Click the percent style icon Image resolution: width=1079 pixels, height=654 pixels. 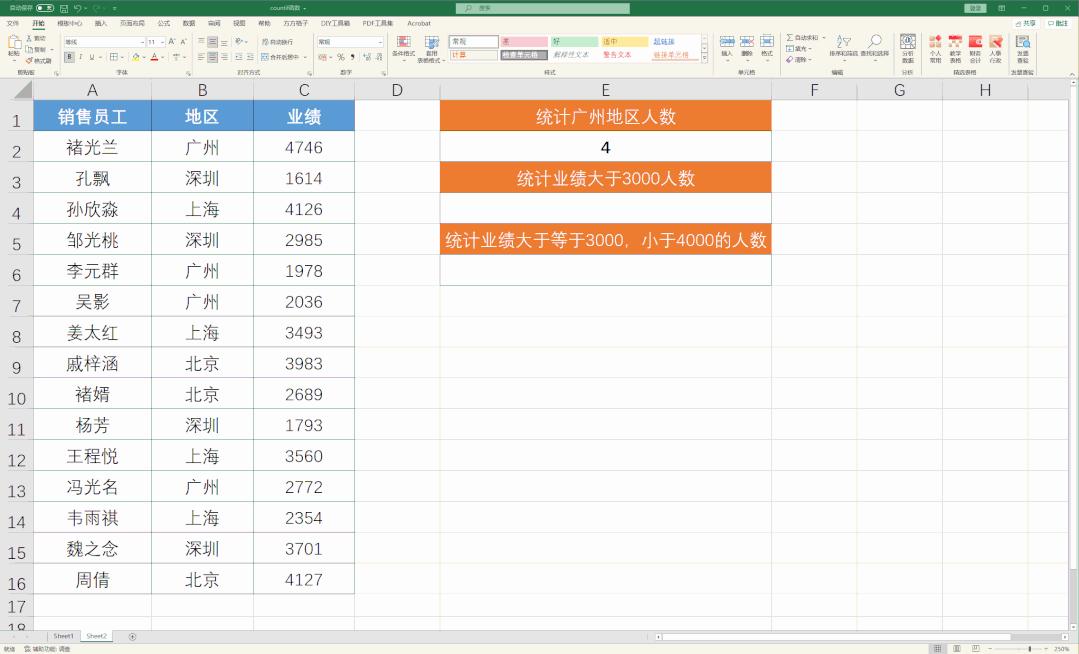[x=339, y=56]
